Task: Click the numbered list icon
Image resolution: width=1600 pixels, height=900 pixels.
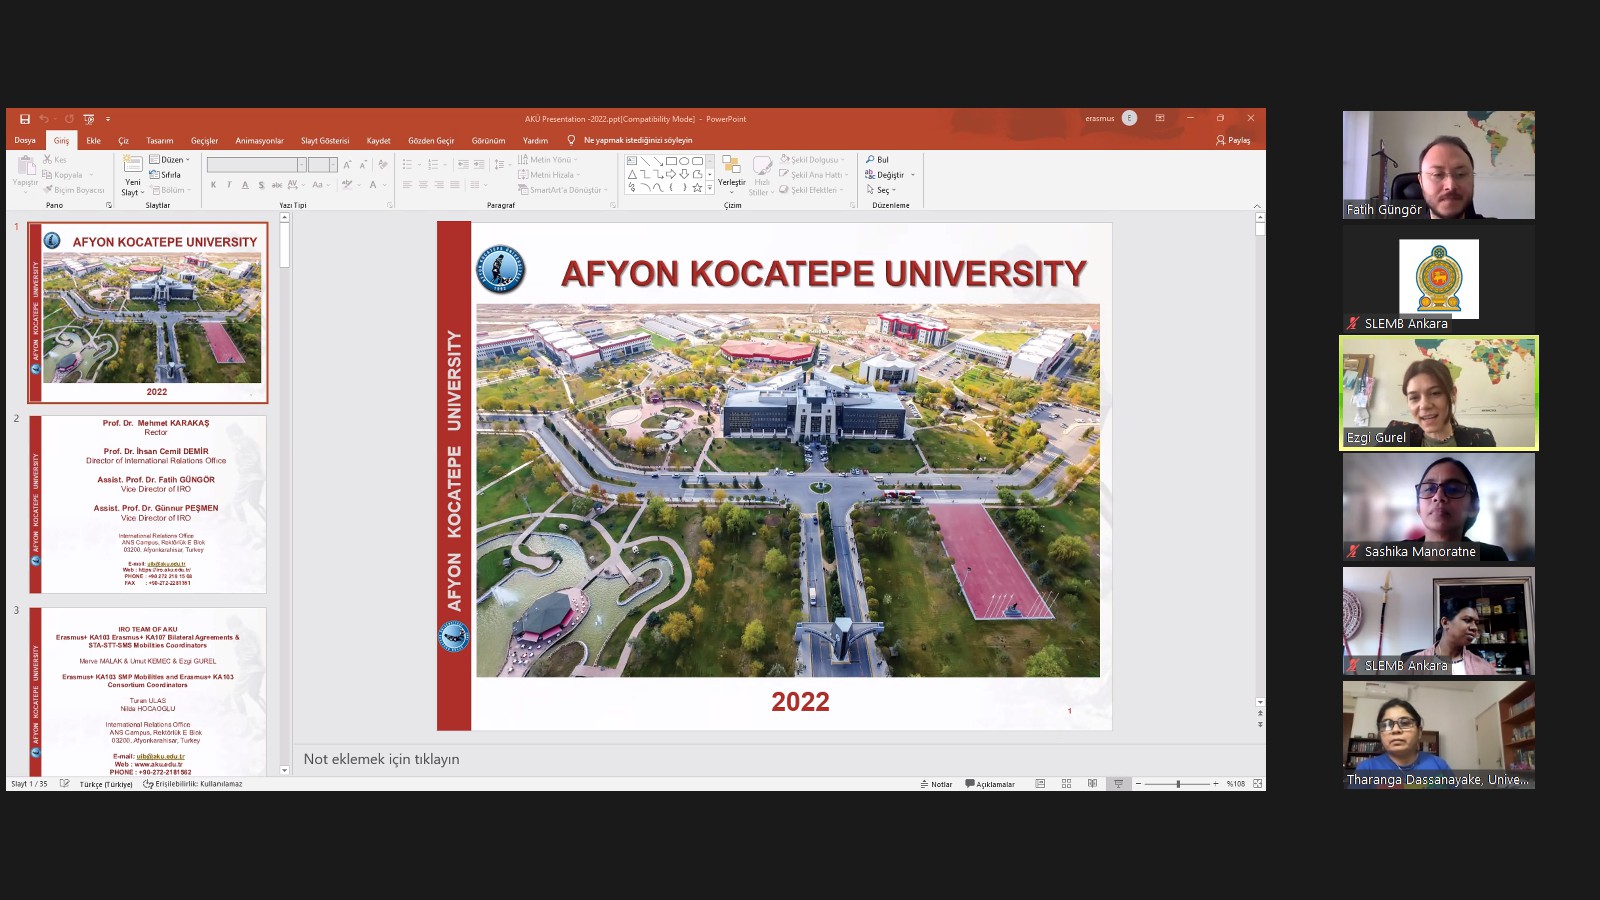Action: point(433,165)
